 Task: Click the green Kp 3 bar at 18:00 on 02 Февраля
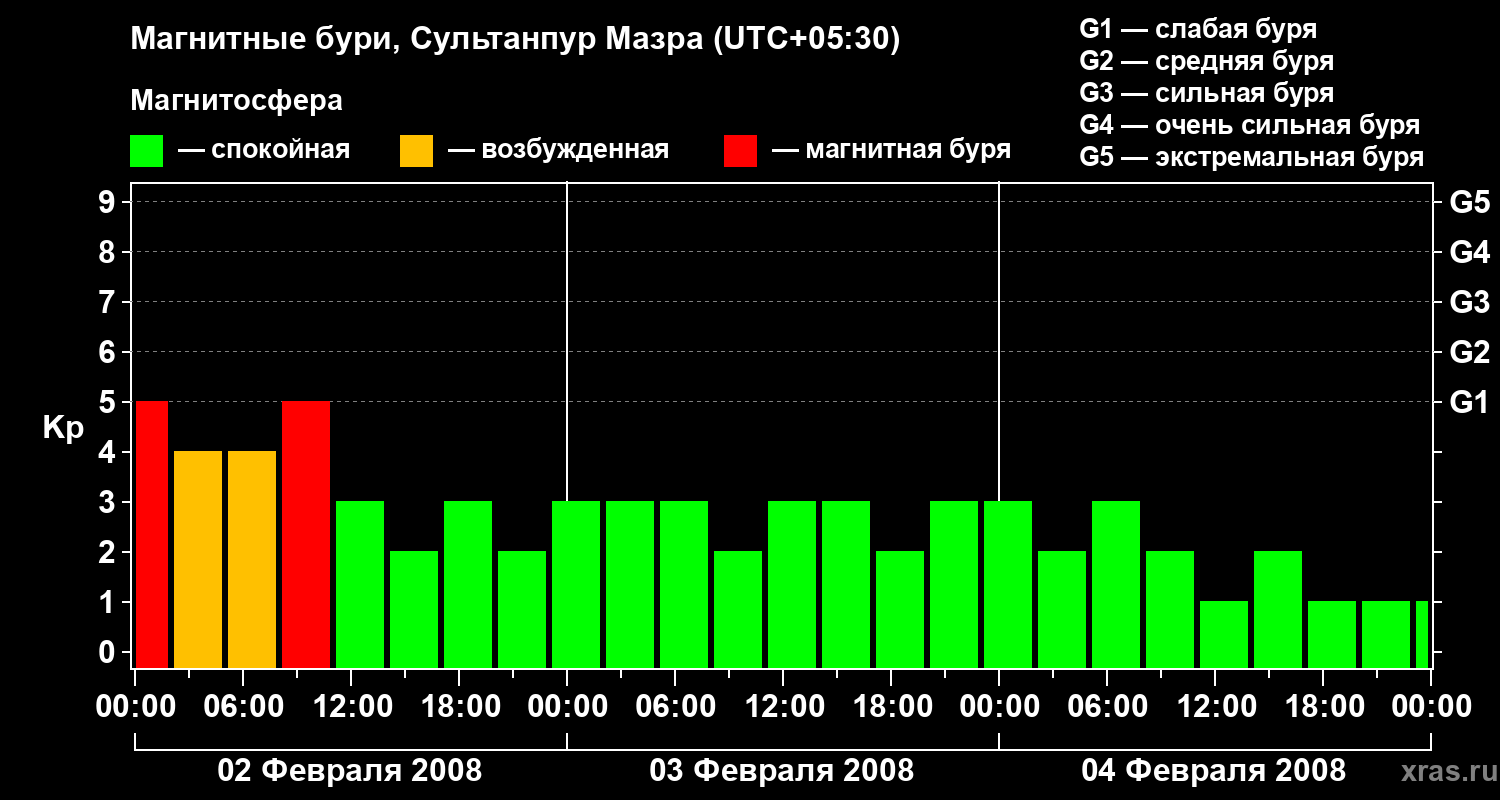(468, 584)
